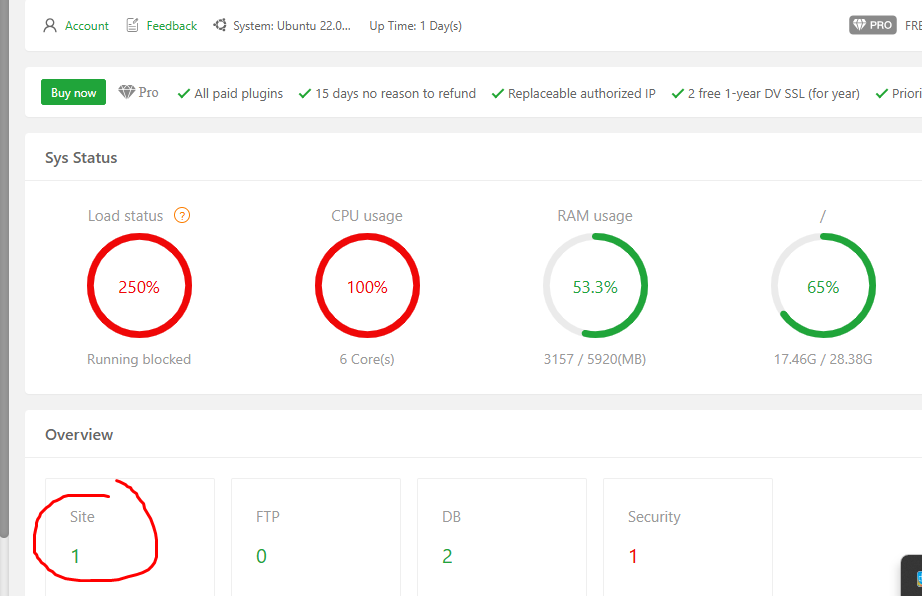Open the Security overview card
The image size is (922, 596).
[688, 537]
